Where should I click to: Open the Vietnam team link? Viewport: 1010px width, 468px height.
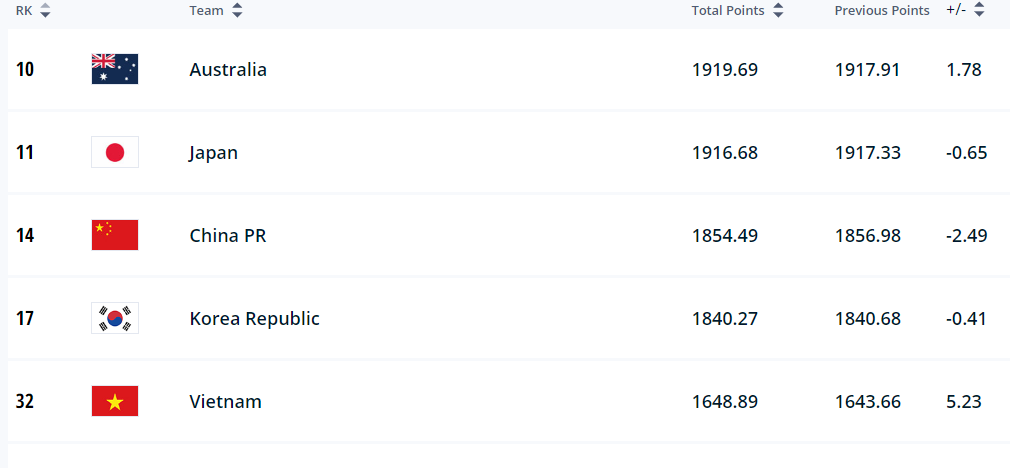[225, 402]
